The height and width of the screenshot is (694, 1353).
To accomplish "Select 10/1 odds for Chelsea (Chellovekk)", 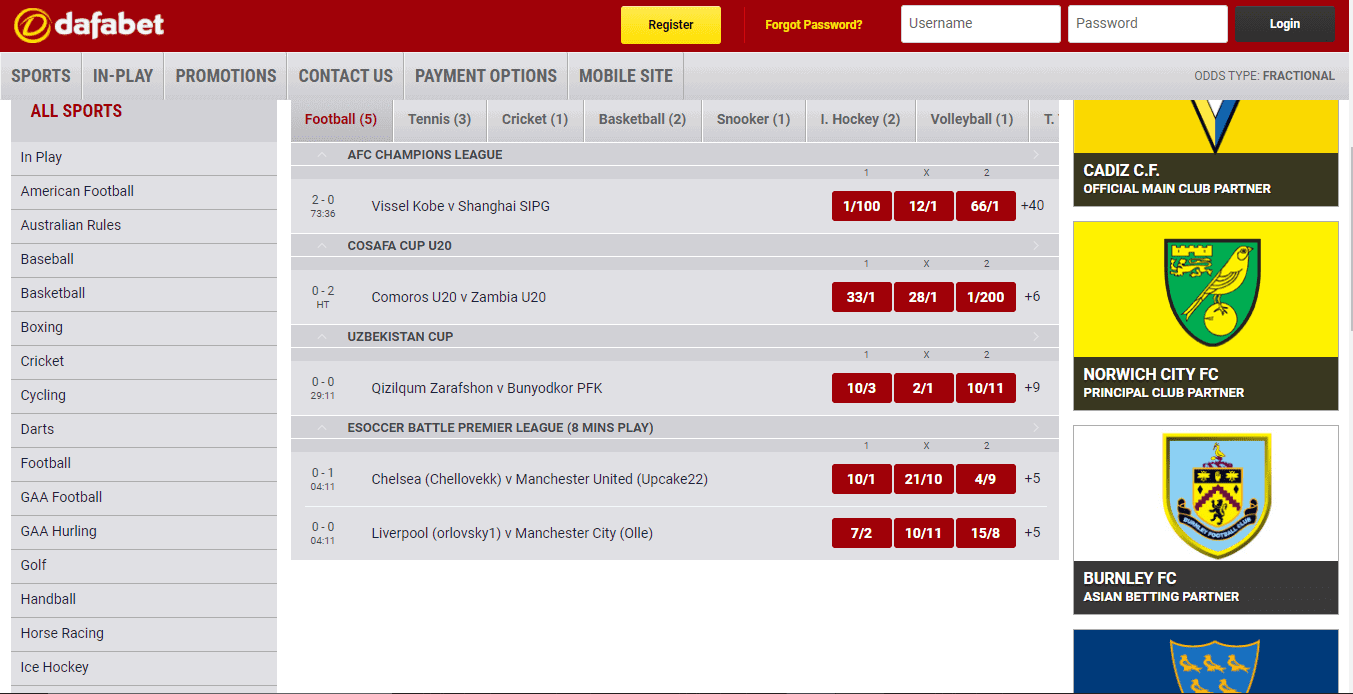I will pos(862,479).
